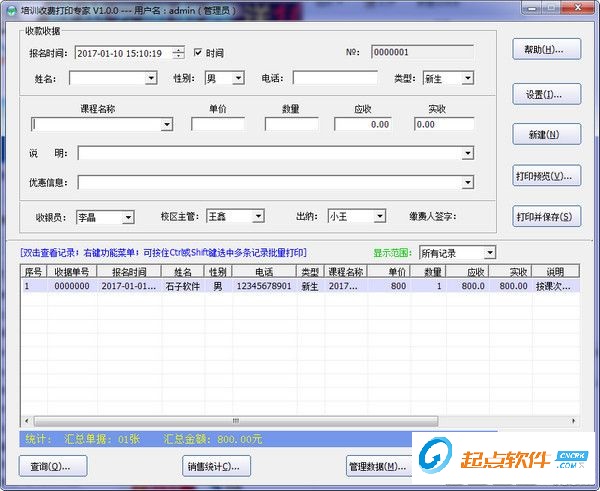Screen dimensions: 600x491
Task: Expand the 校区主管 dropdown showing 王鑫
Action: 257,216
